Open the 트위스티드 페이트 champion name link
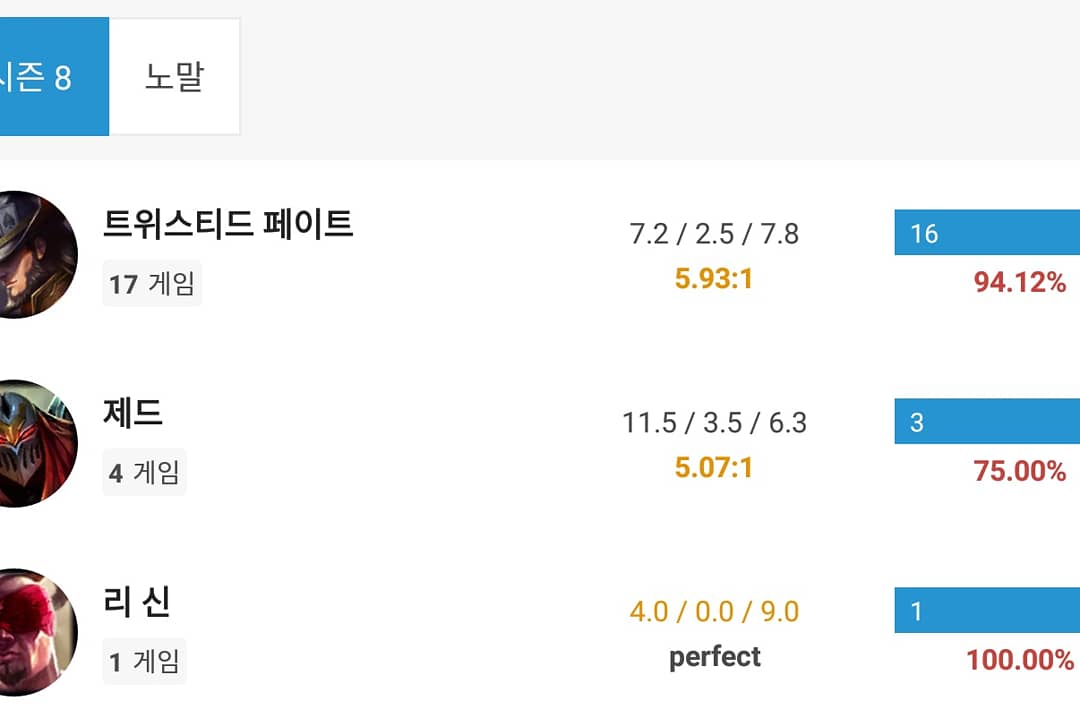1080x718 pixels. pos(228,224)
